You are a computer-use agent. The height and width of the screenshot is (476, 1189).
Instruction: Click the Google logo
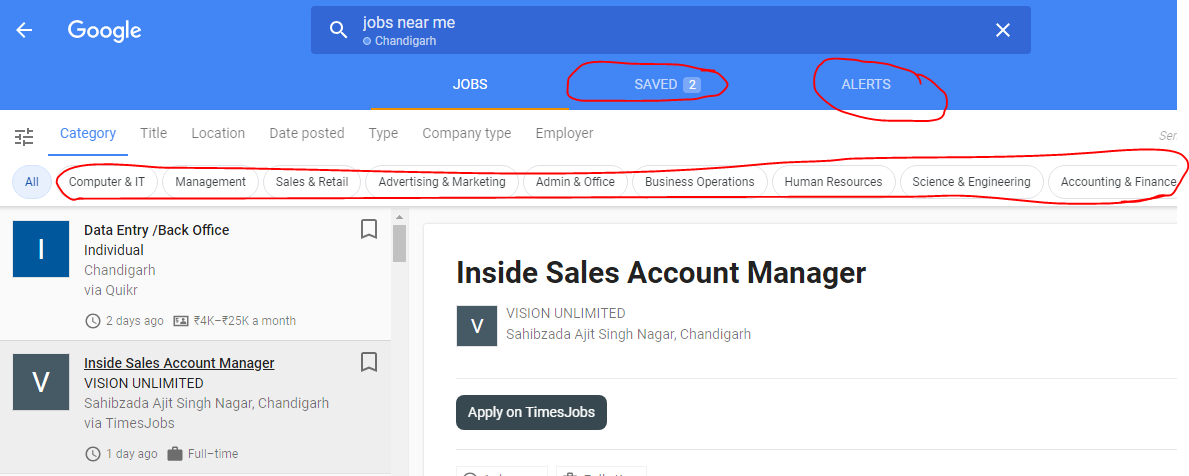(104, 30)
